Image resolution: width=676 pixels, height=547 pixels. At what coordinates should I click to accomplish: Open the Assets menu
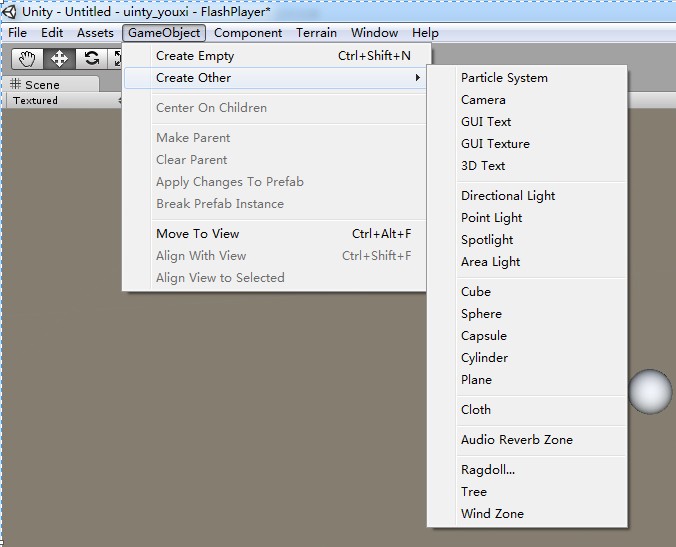[x=95, y=33]
